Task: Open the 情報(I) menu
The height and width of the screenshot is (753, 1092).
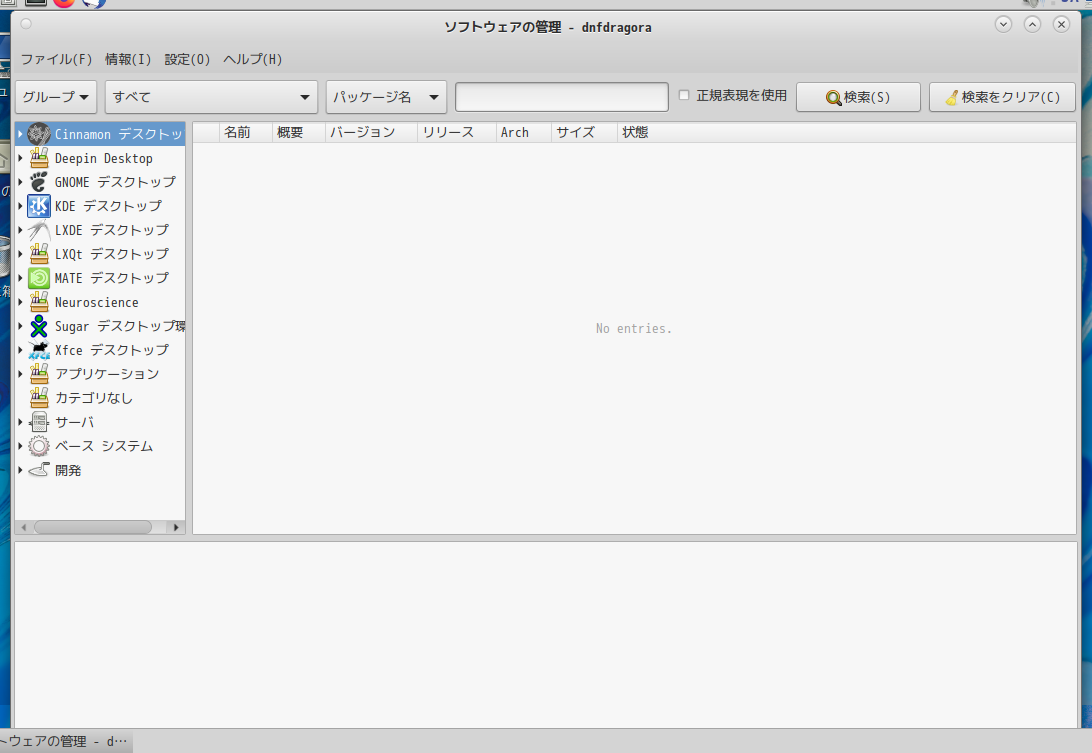Action: (128, 59)
